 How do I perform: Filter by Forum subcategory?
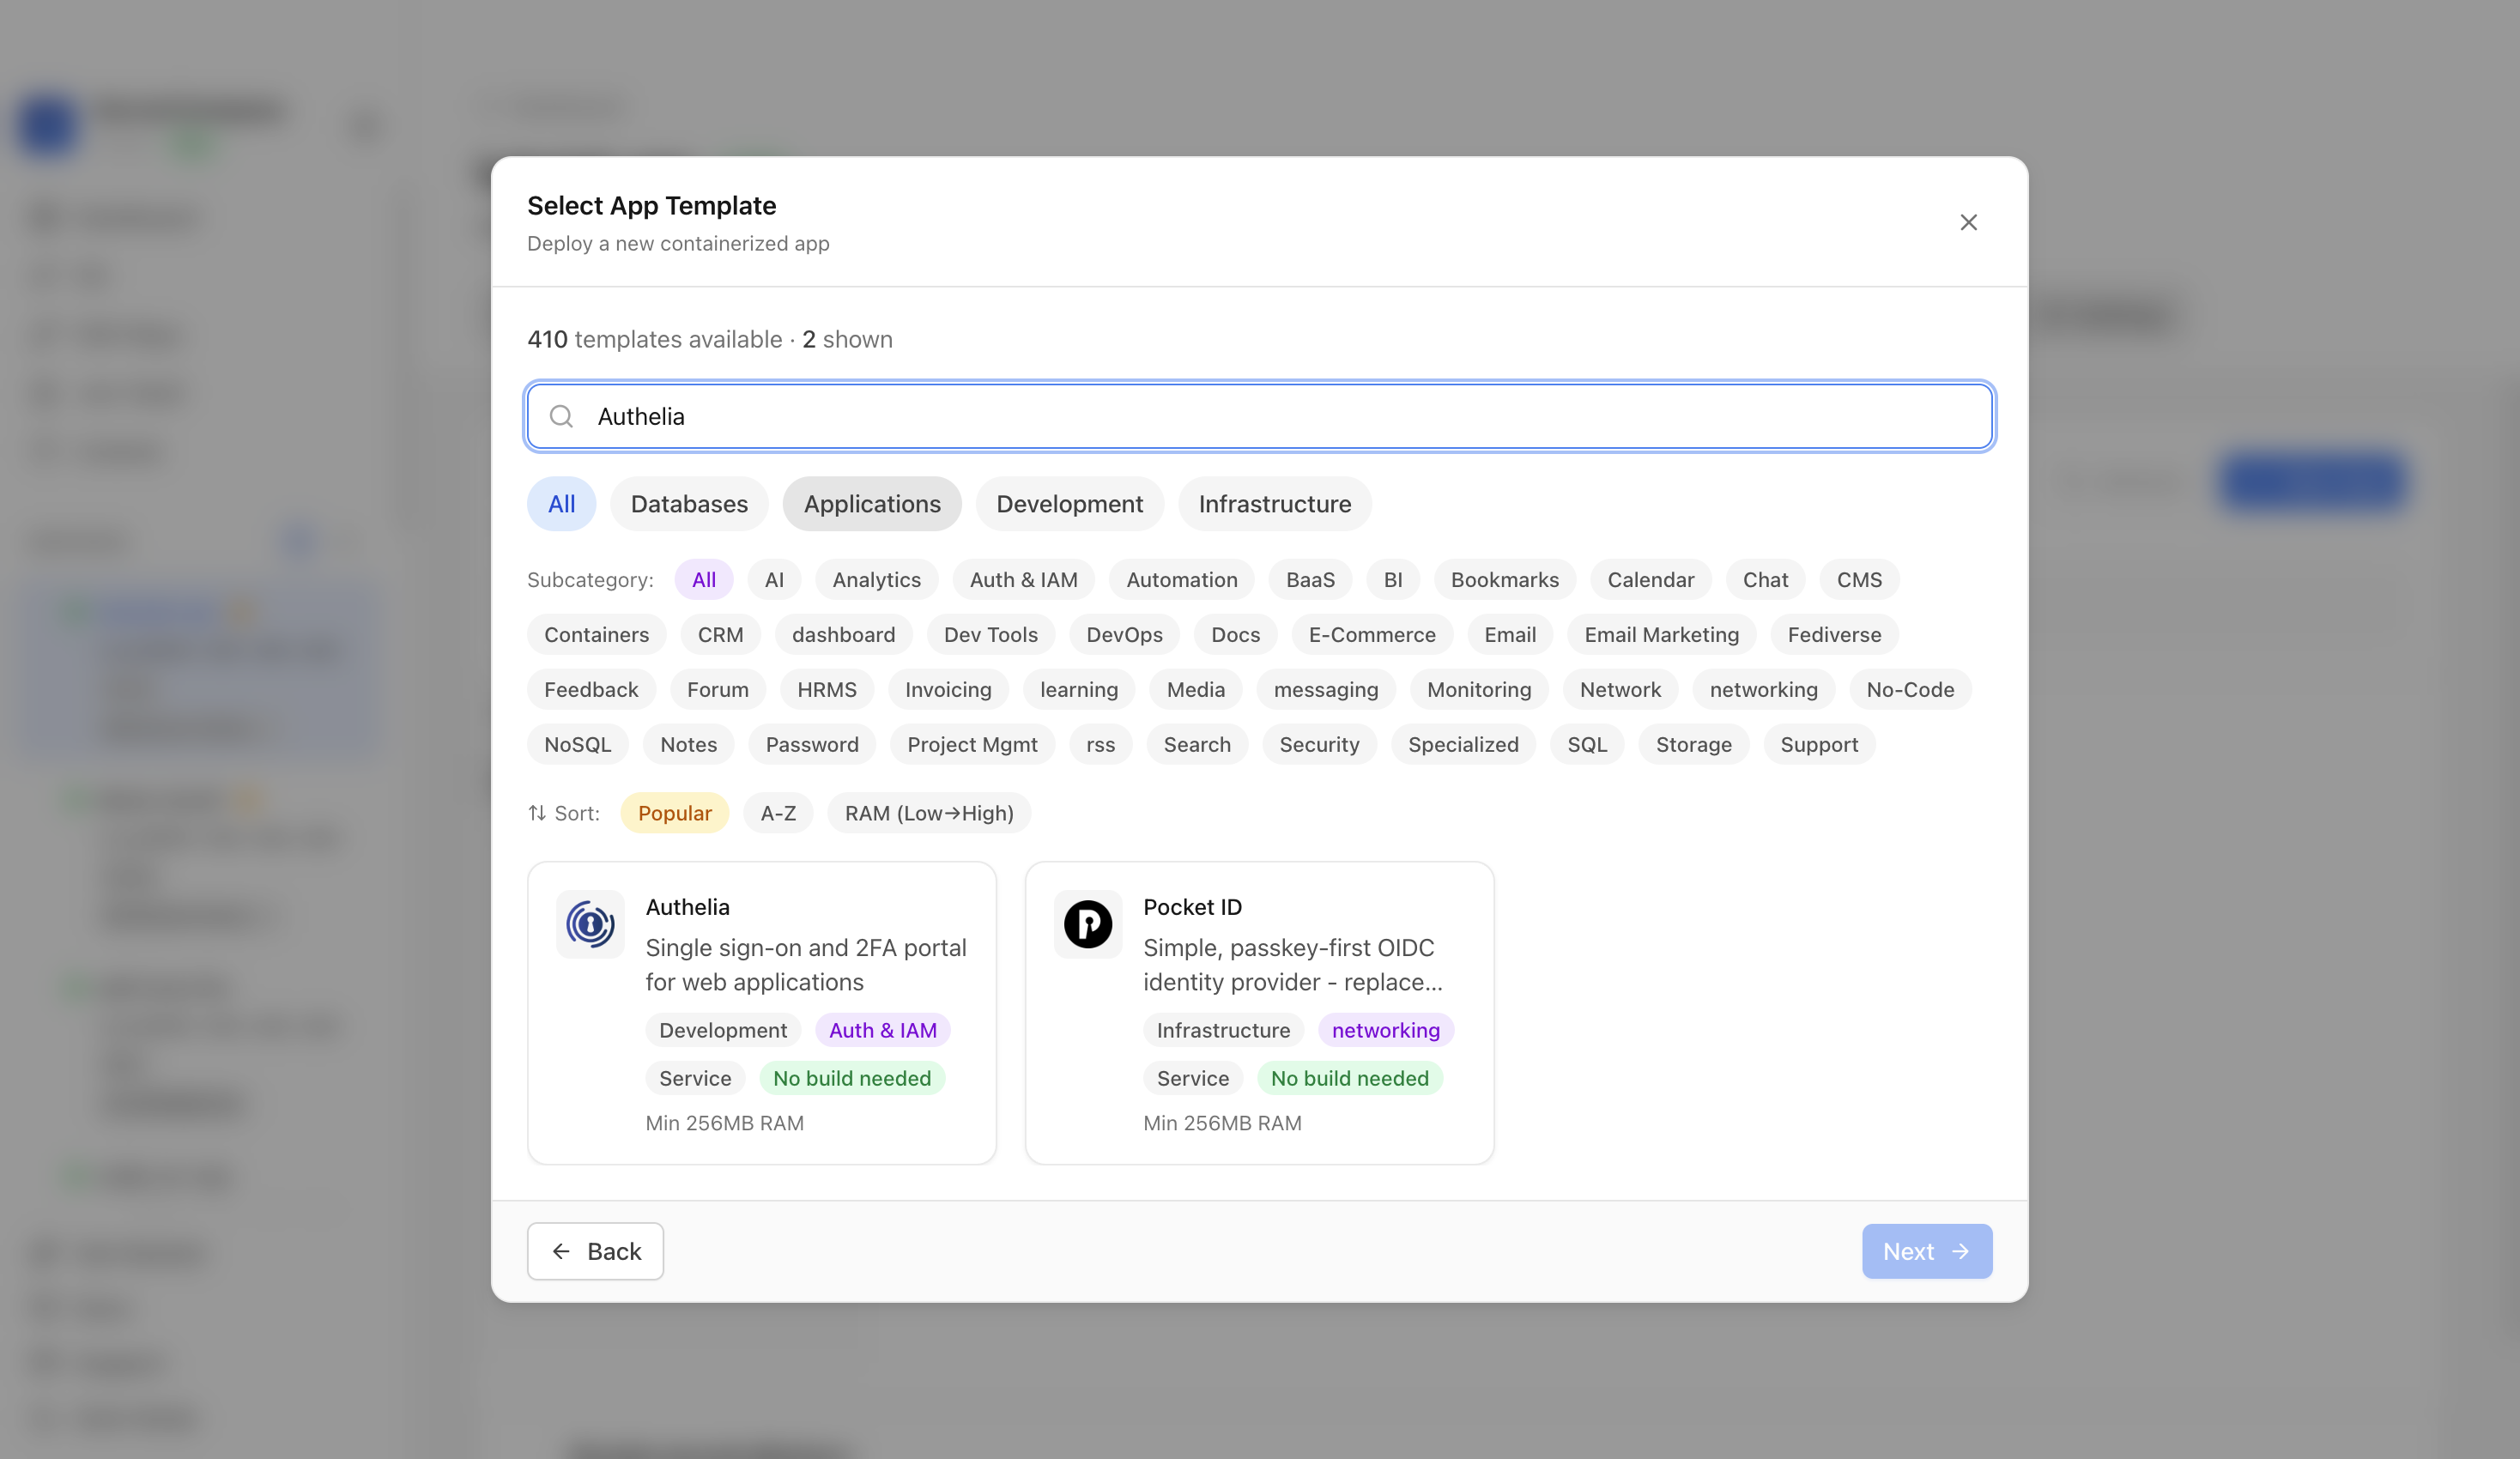point(717,690)
